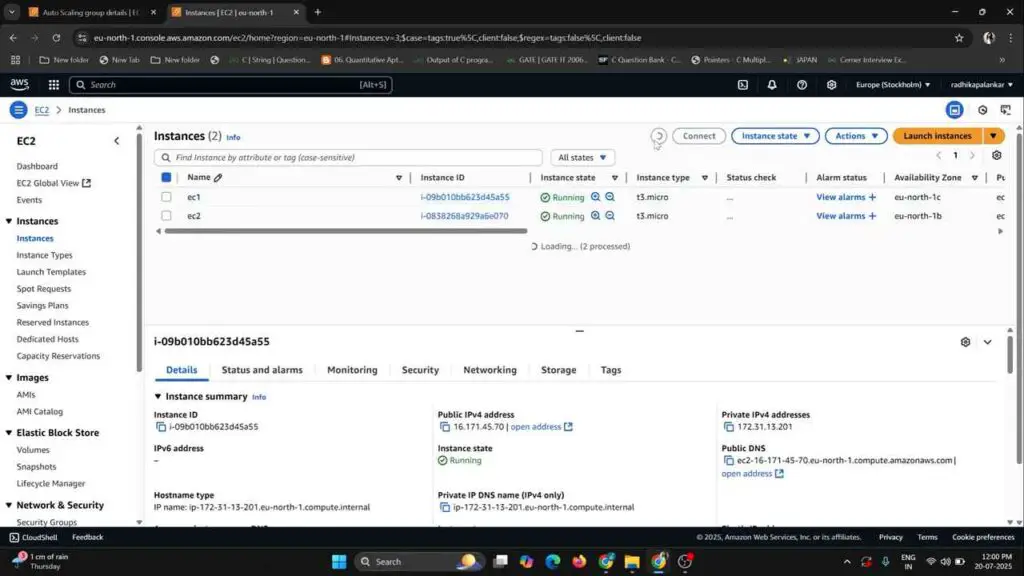1024x576 pixels.
Task: Open the help question mark icon
Action: 802,85
